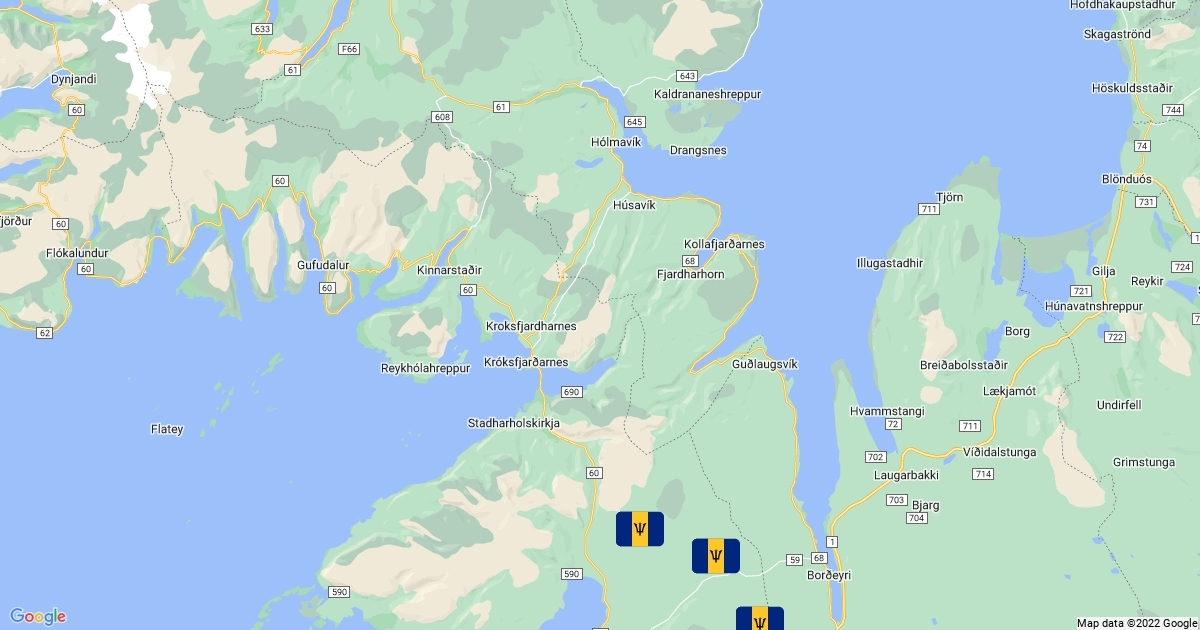Click the route 608 road shield
Viewport: 1200px width, 630px height.
tap(442, 117)
